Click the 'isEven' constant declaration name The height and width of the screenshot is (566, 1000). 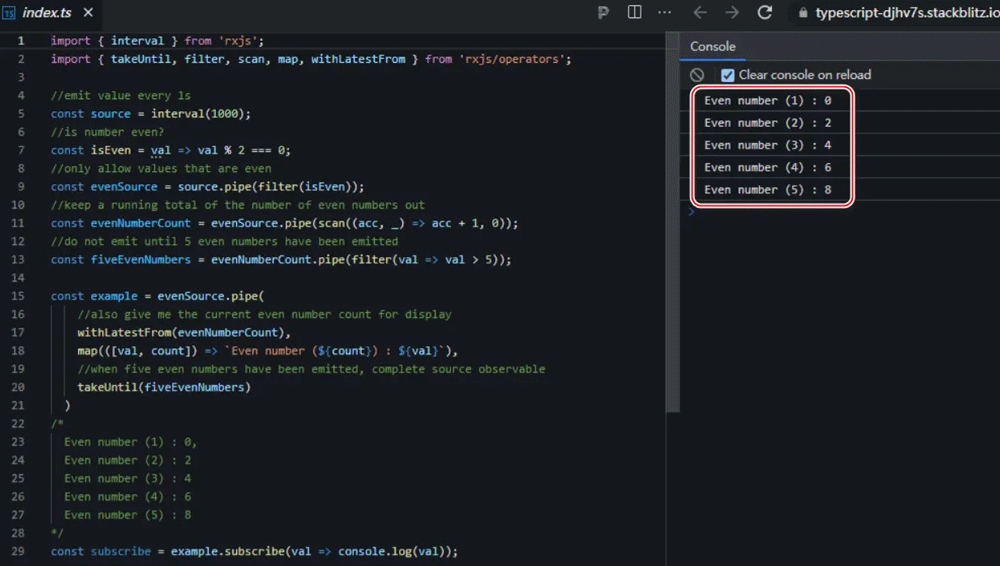coord(110,150)
